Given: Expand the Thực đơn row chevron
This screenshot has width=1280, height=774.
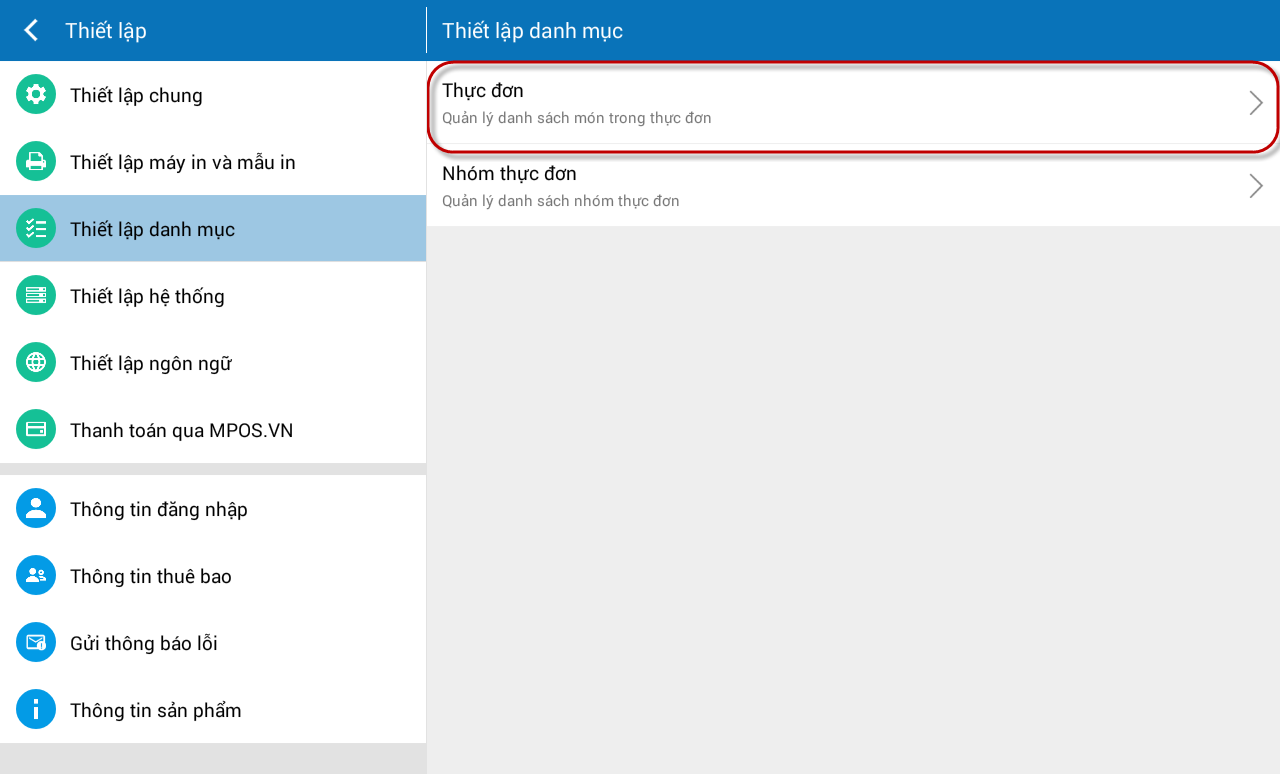Looking at the screenshot, I should point(1256,103).
